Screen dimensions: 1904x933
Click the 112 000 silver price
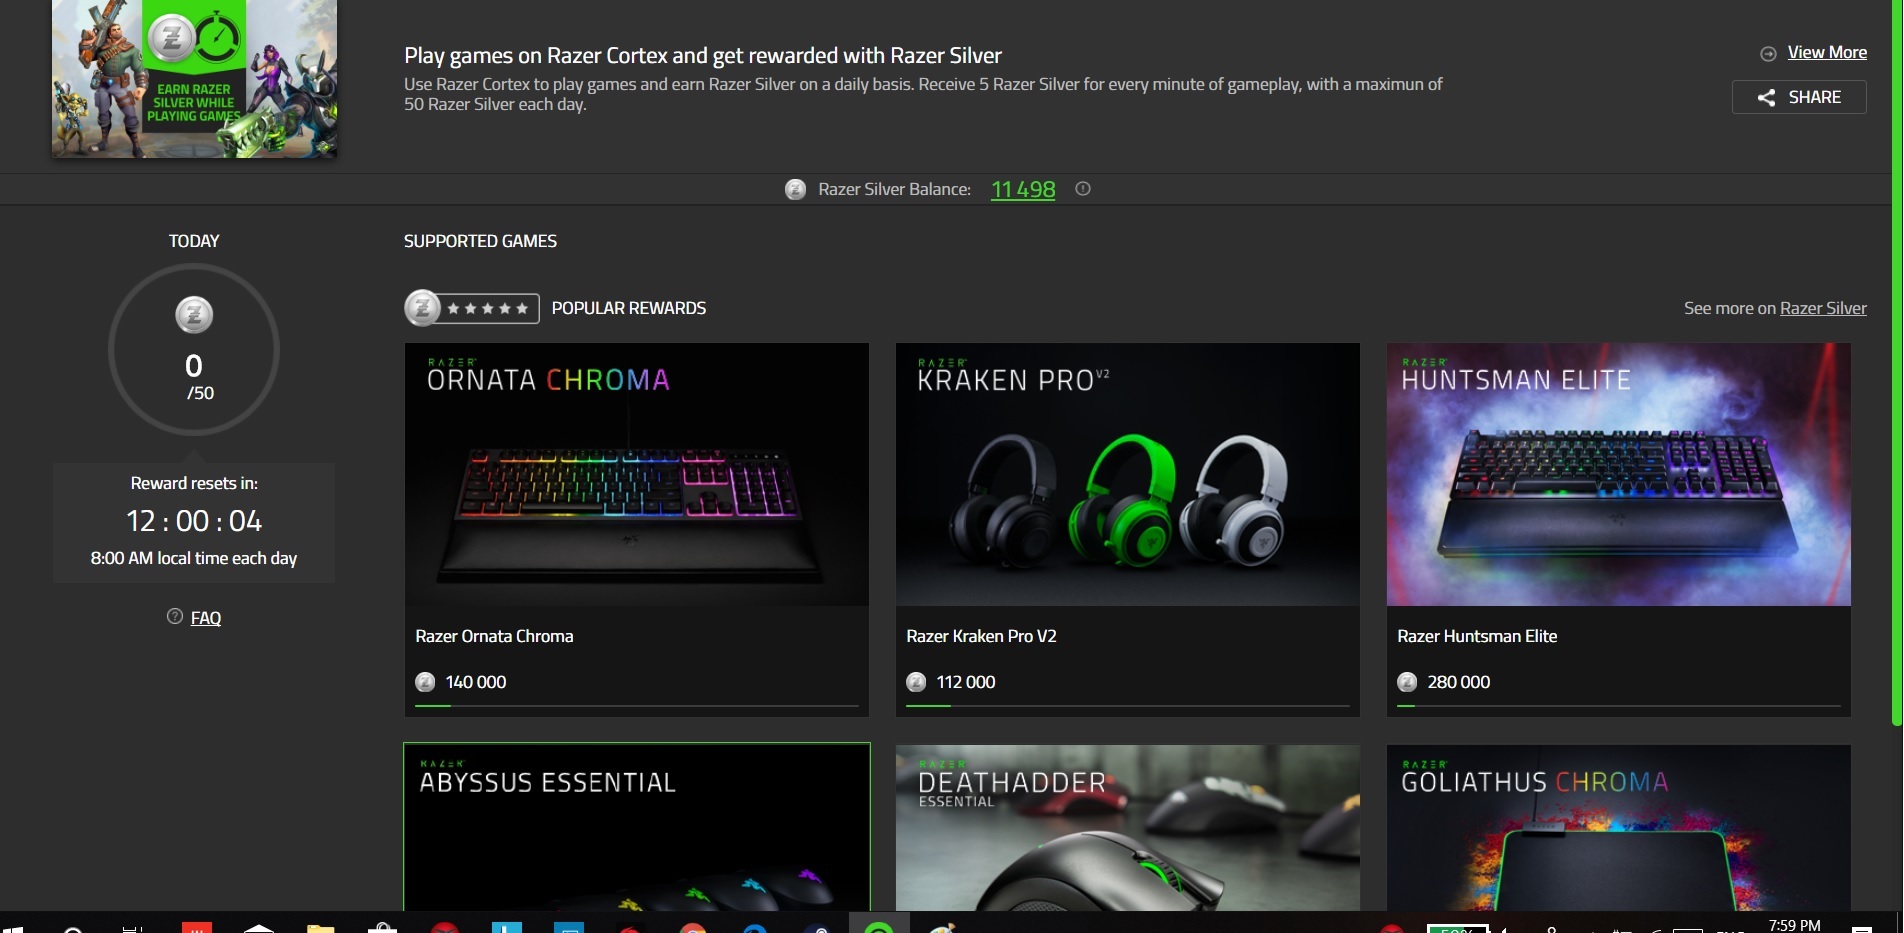966,682
